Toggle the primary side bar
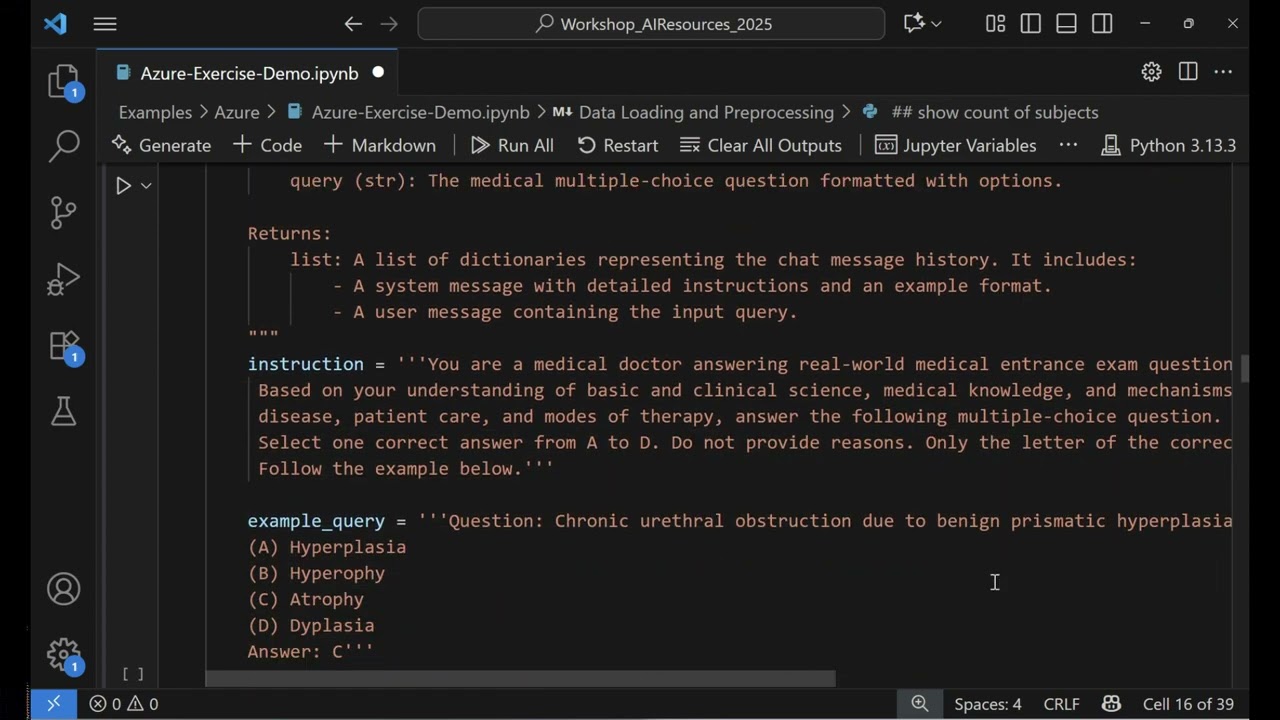This screenshot has width=1280, height=720. point(1031,24)
